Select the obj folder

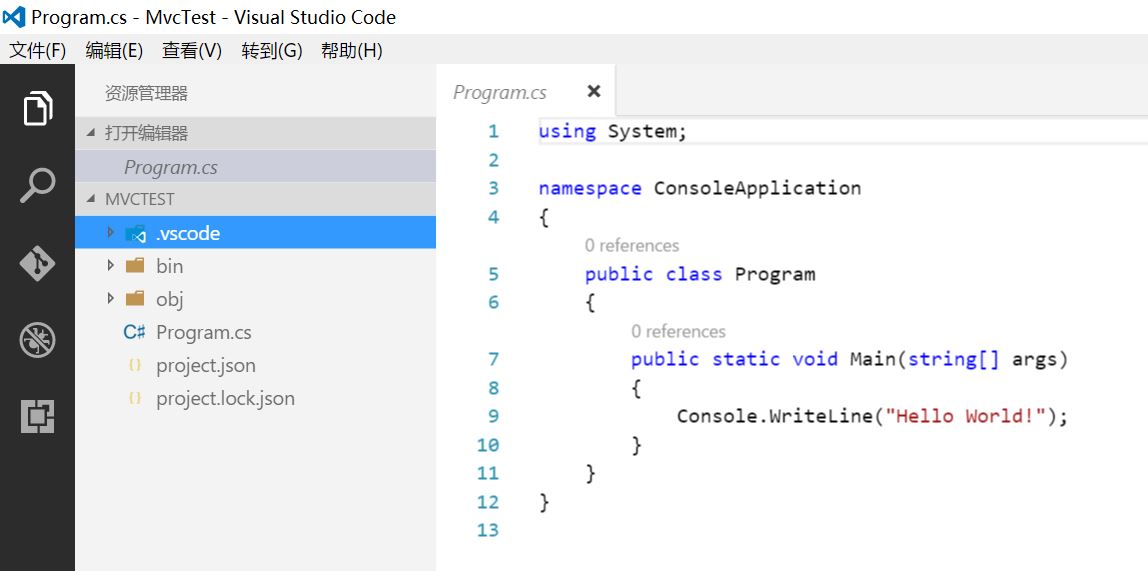click(x=256, y=299)
